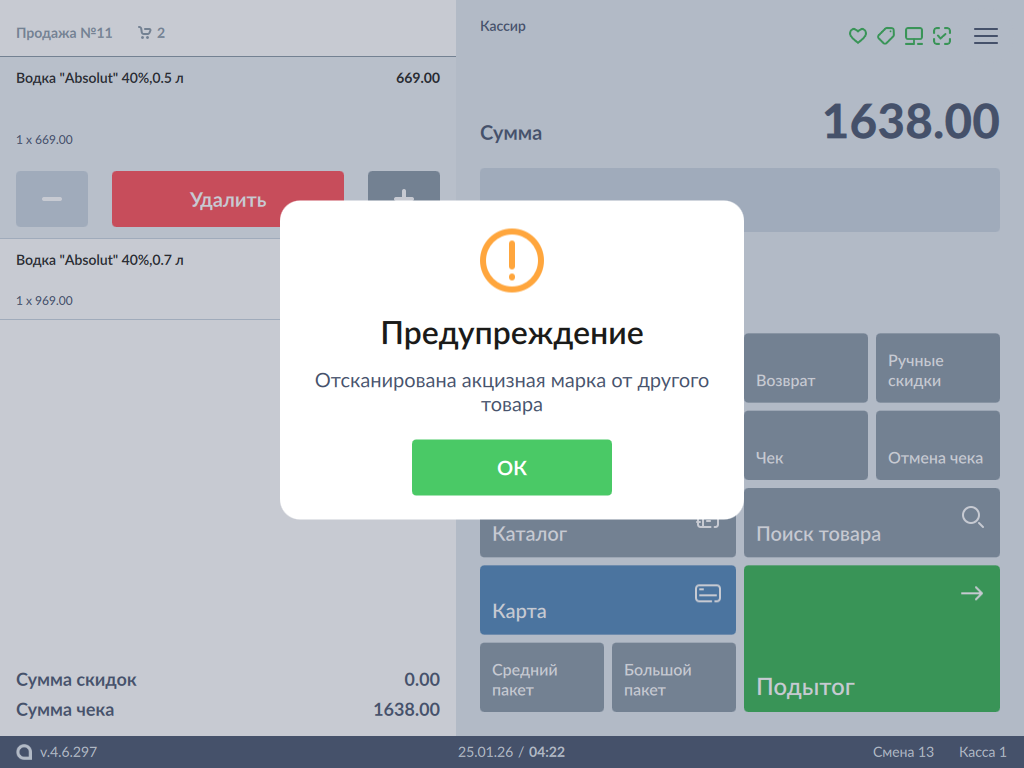
Task: Click the card icon on Карта tile
Action: coord(708,594)
